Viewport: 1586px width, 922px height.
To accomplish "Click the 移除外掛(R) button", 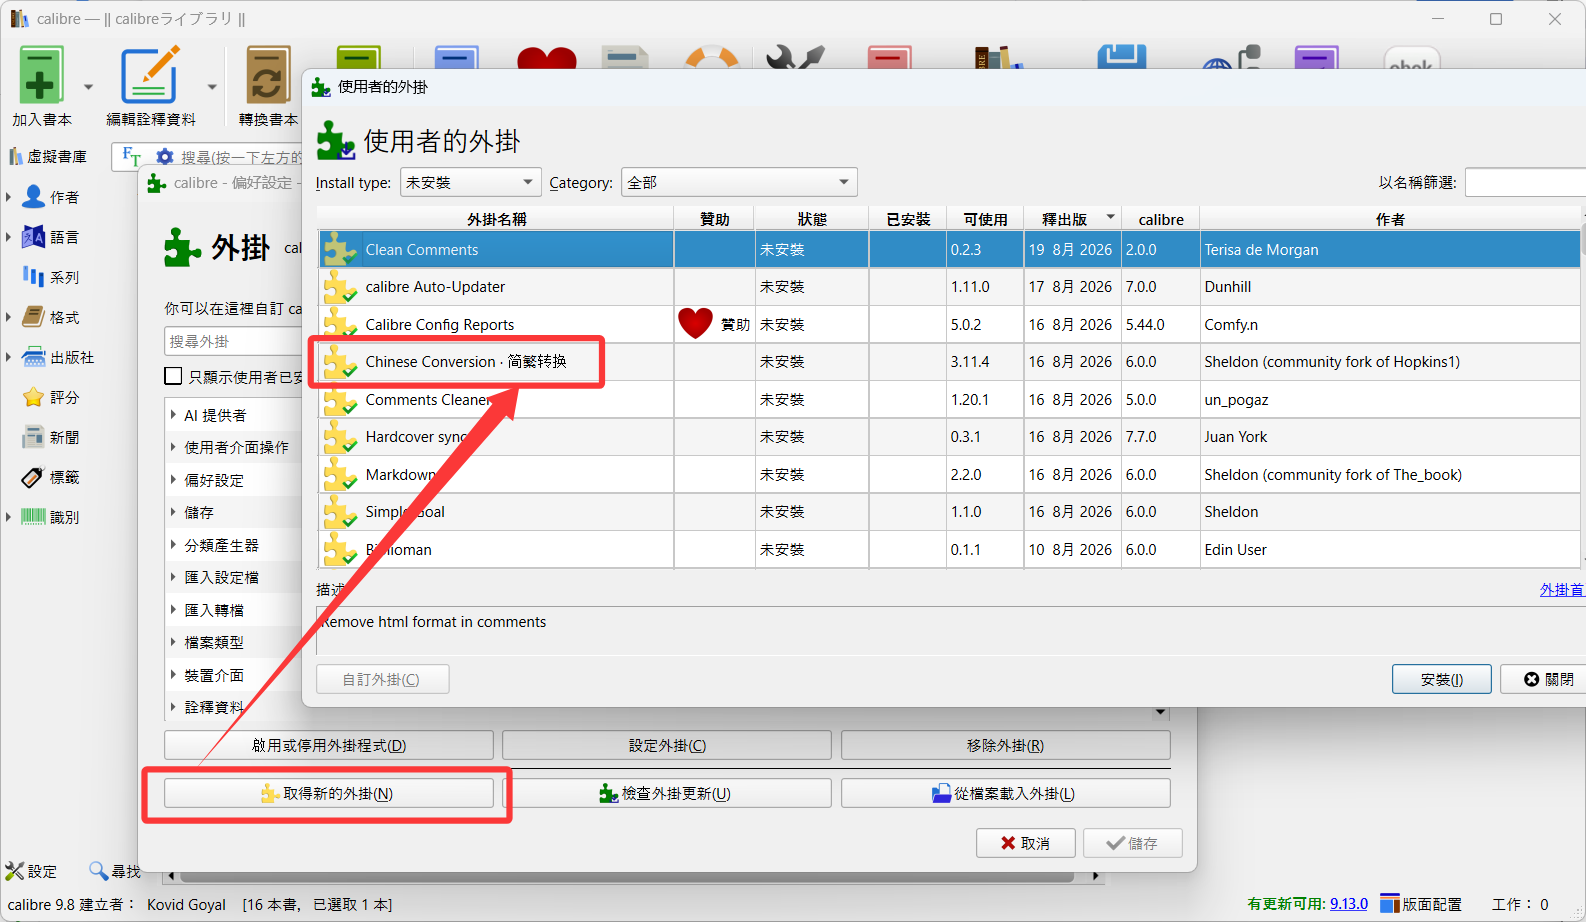I will coord(1005,745).
